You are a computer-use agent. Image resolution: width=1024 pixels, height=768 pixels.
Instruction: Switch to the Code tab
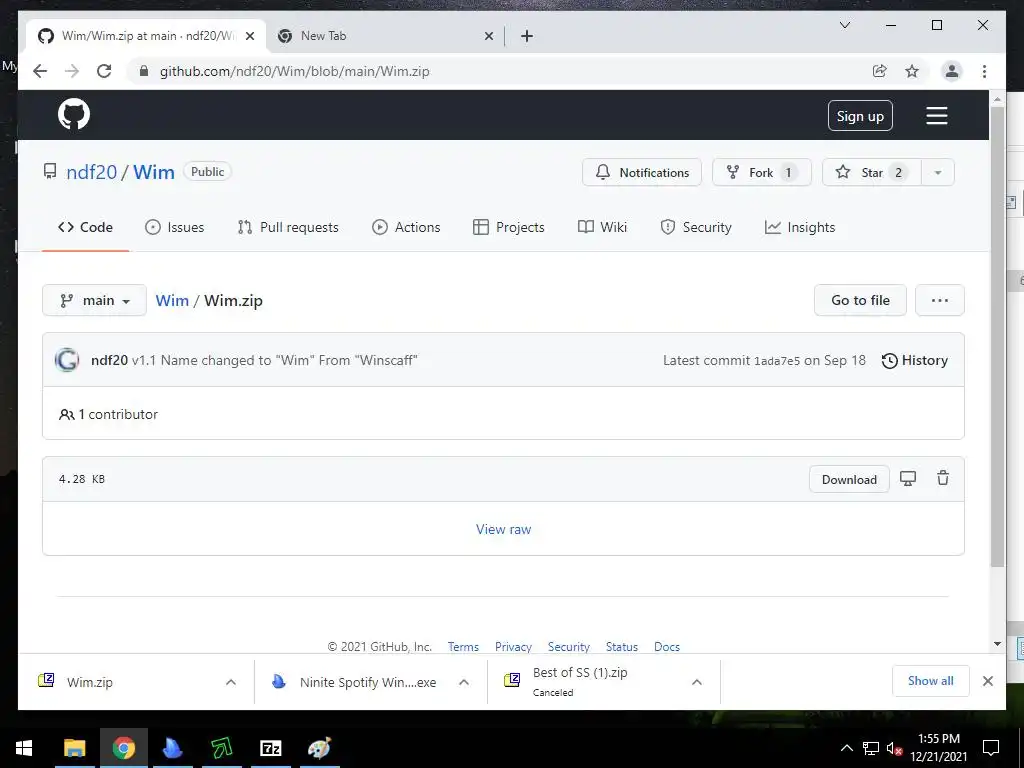click(86, 227)
